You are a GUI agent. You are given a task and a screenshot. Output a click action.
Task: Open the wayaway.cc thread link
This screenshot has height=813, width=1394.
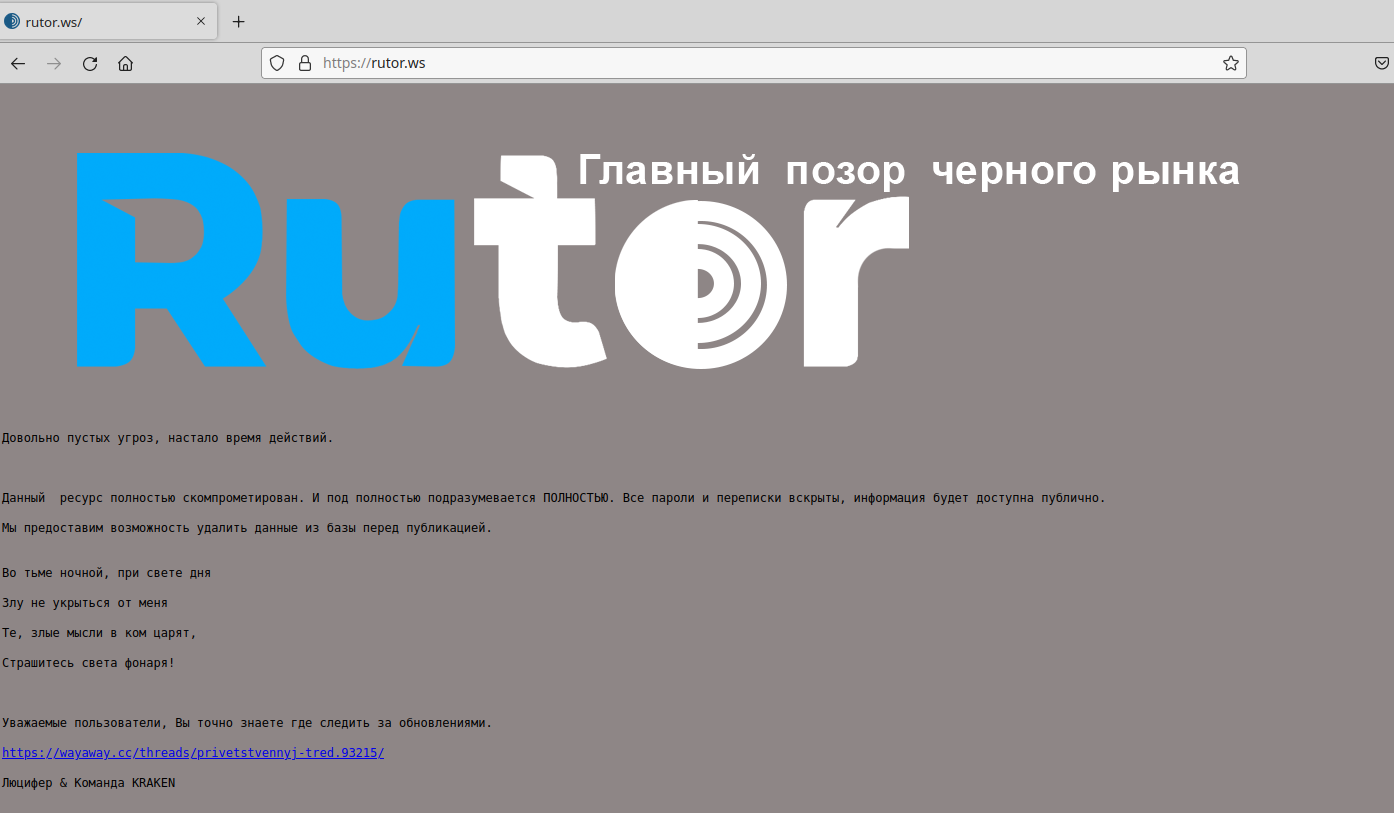click(193, 752)
